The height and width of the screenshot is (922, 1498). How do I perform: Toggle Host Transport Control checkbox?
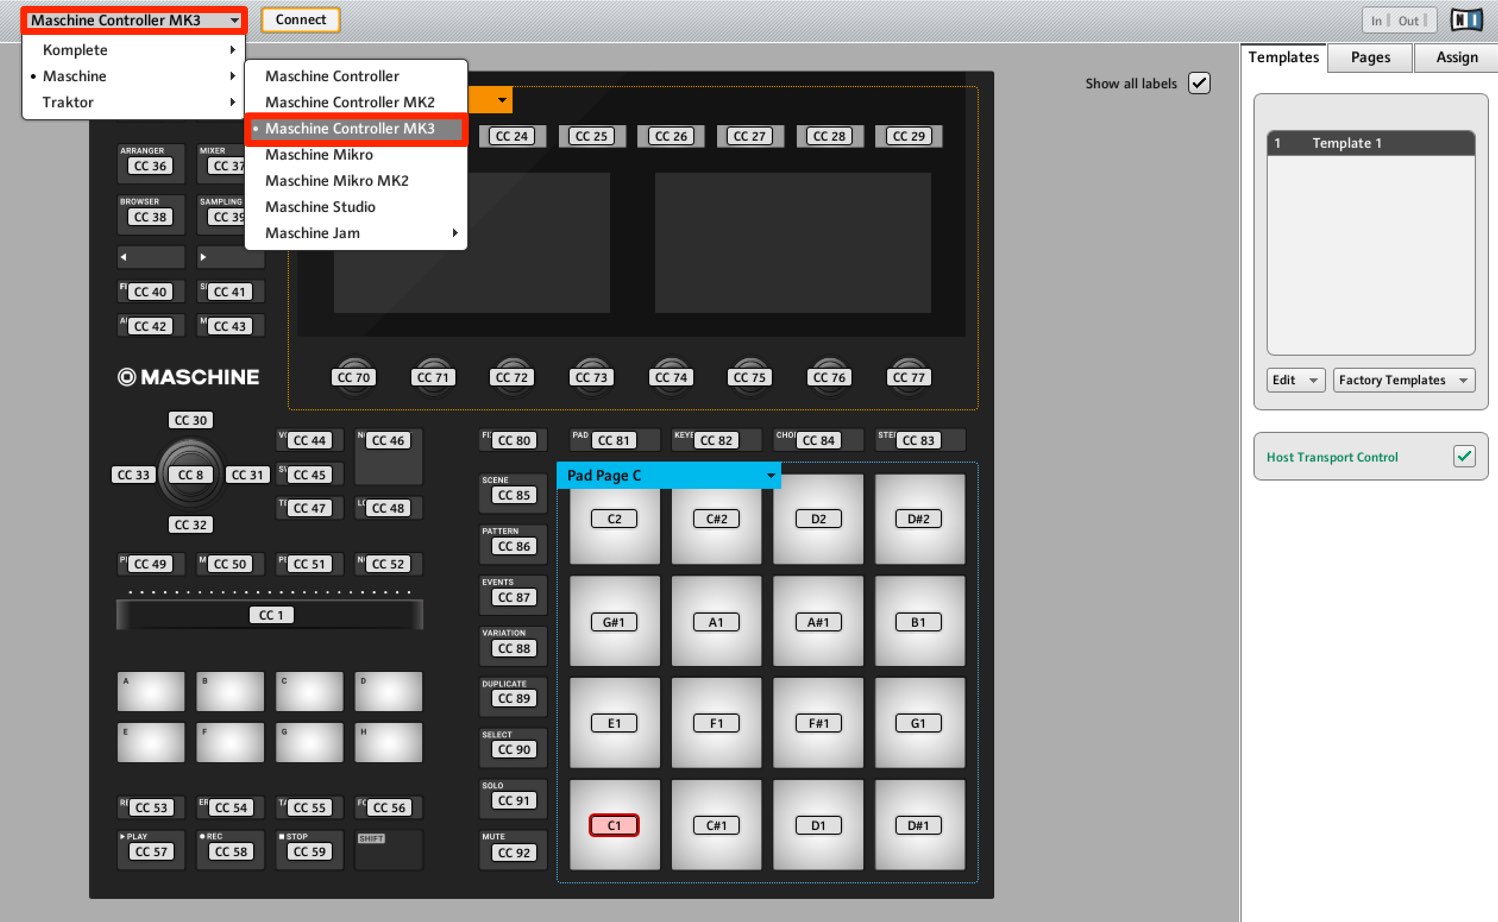[x=1464, y=456]
